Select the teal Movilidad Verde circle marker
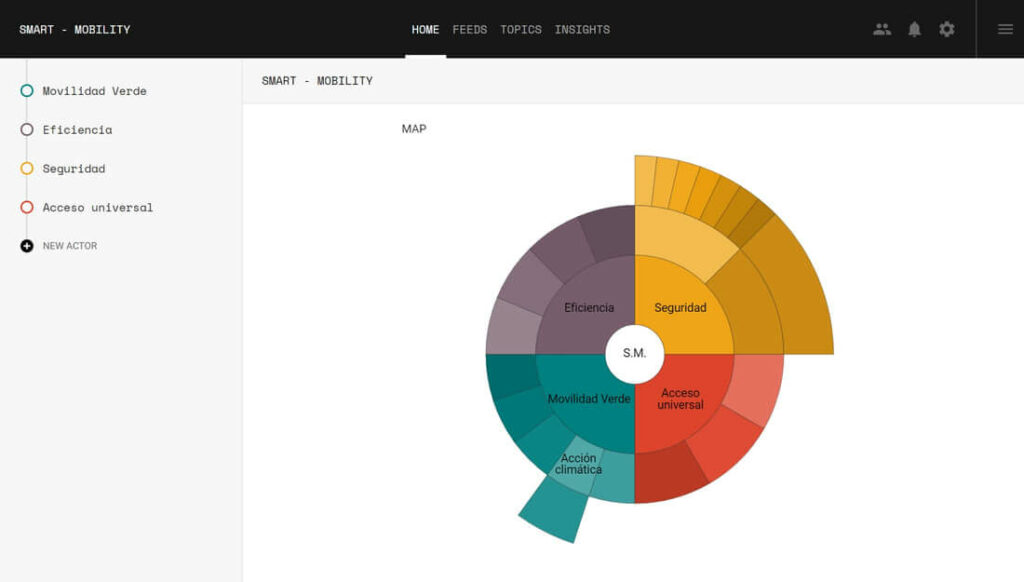The image size is (1024, 582). click(x=27, y=91)
